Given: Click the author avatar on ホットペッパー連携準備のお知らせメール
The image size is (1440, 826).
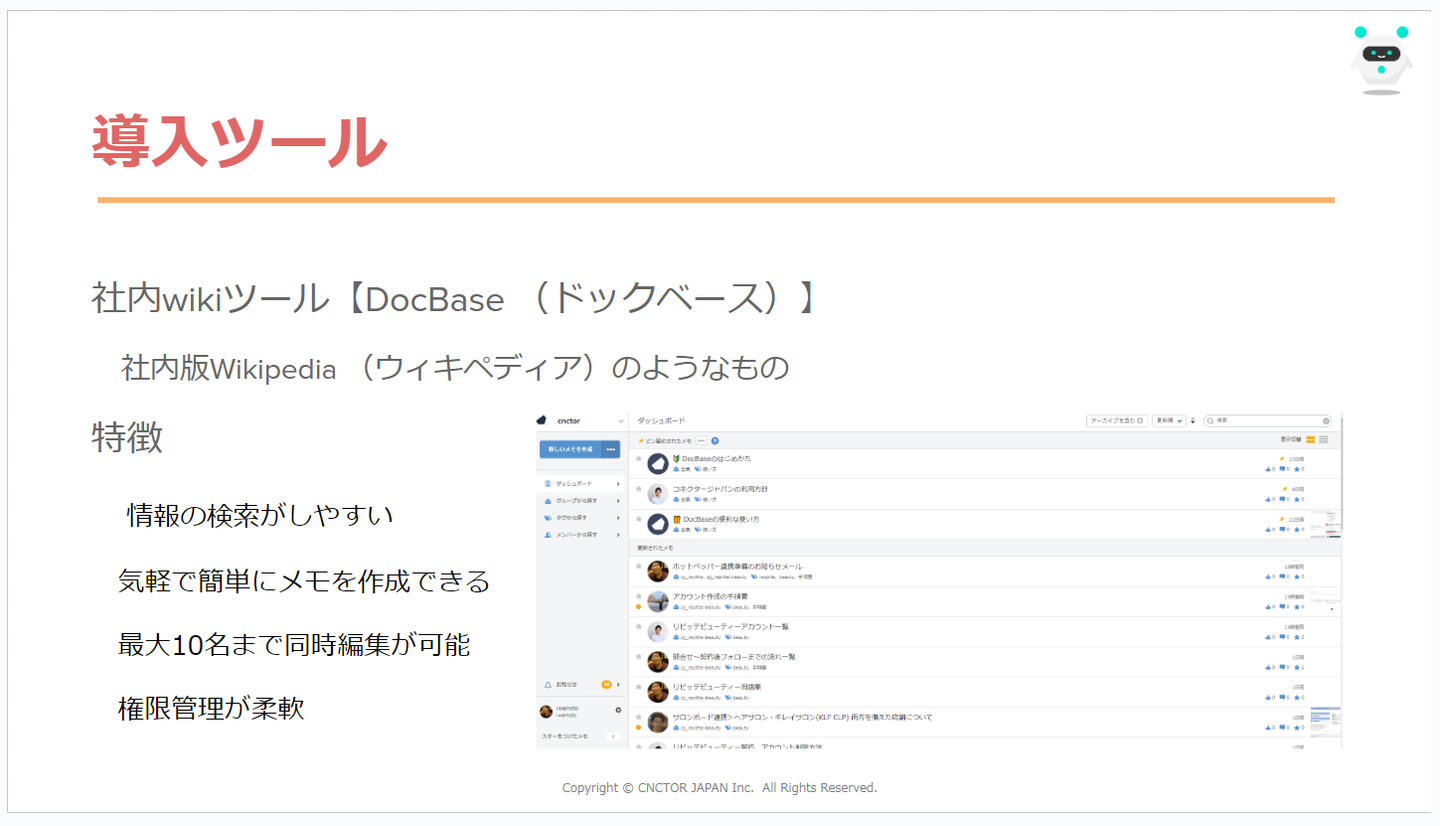Looking at the screenshot, I should click(658, 571).
